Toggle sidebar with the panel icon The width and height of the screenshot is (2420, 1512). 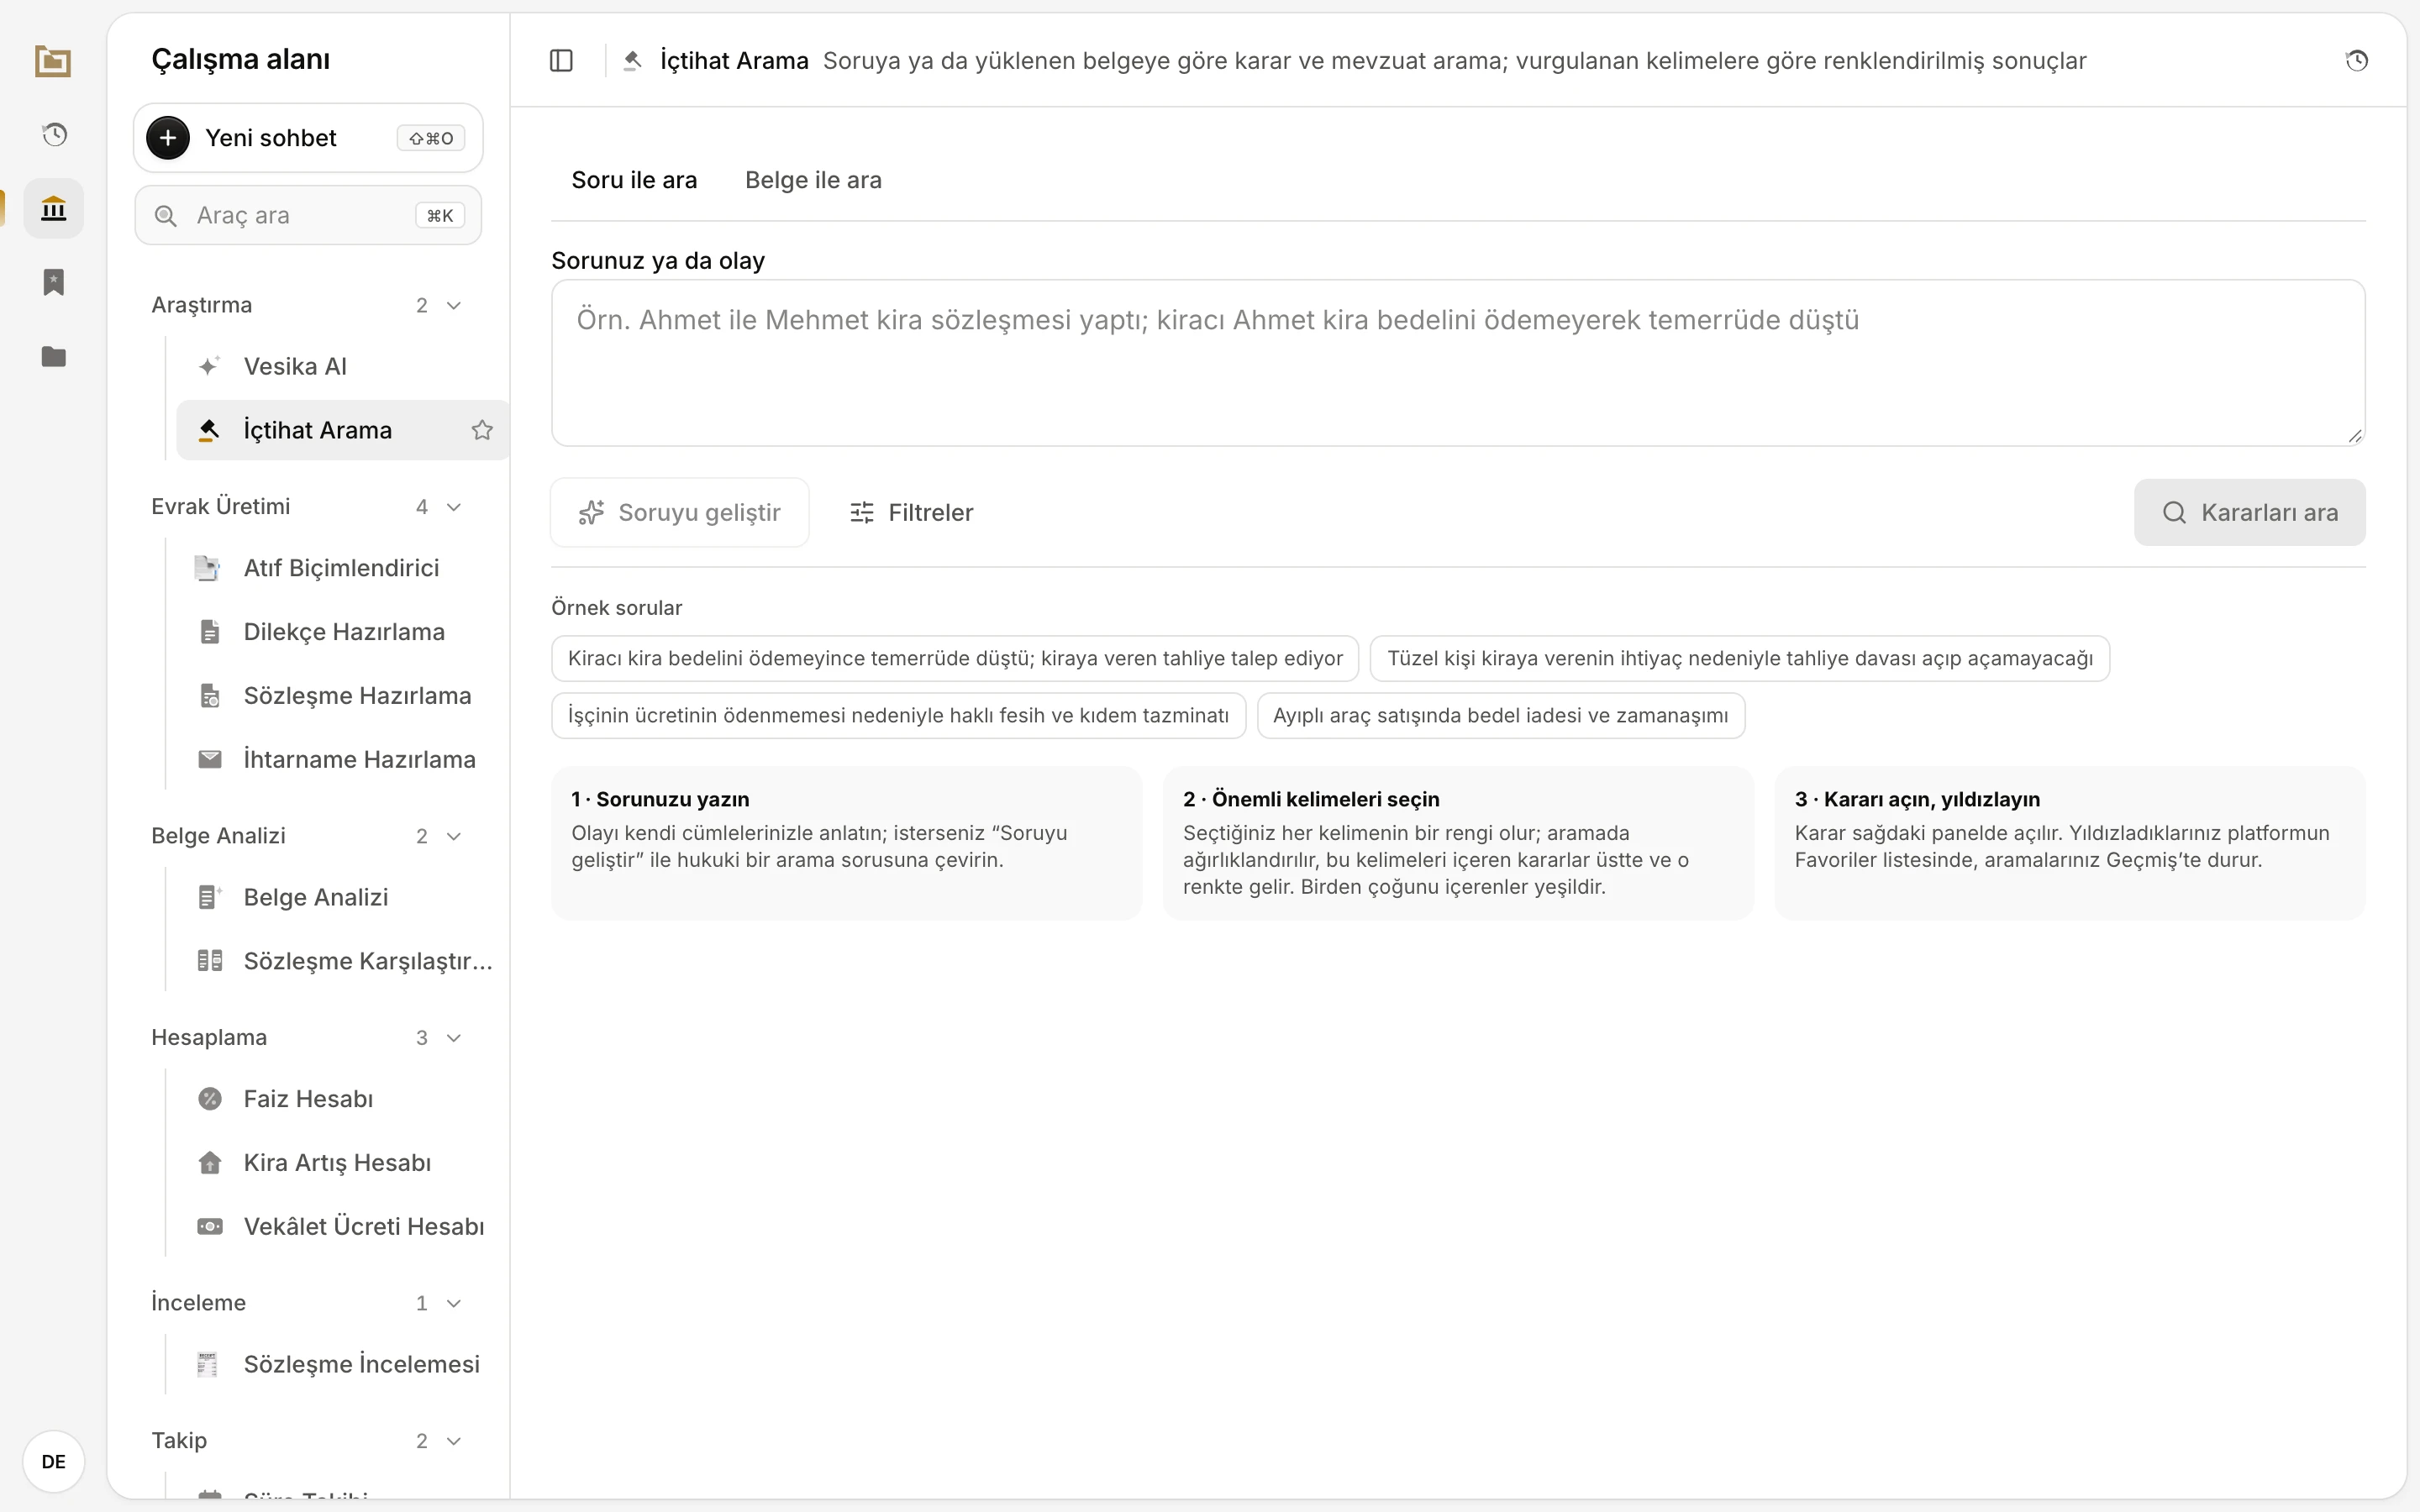click(x=562, y=61)
